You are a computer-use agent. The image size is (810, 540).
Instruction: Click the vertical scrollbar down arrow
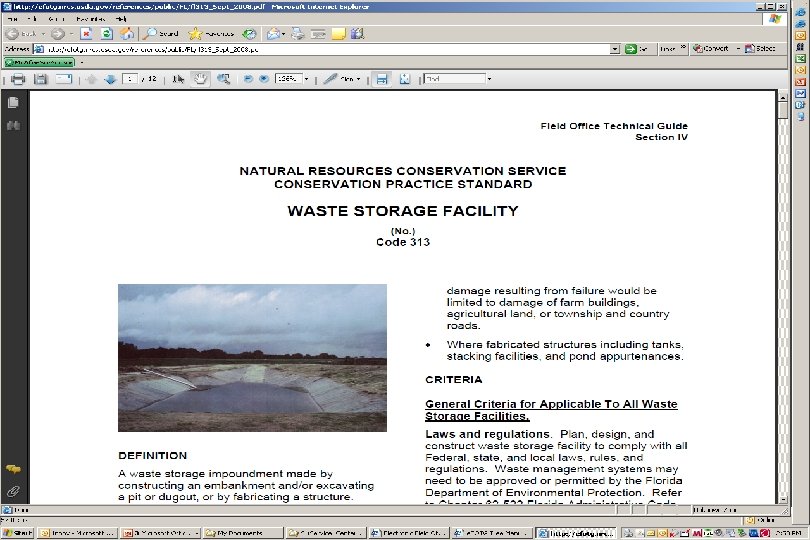click(x=783, y=500)
